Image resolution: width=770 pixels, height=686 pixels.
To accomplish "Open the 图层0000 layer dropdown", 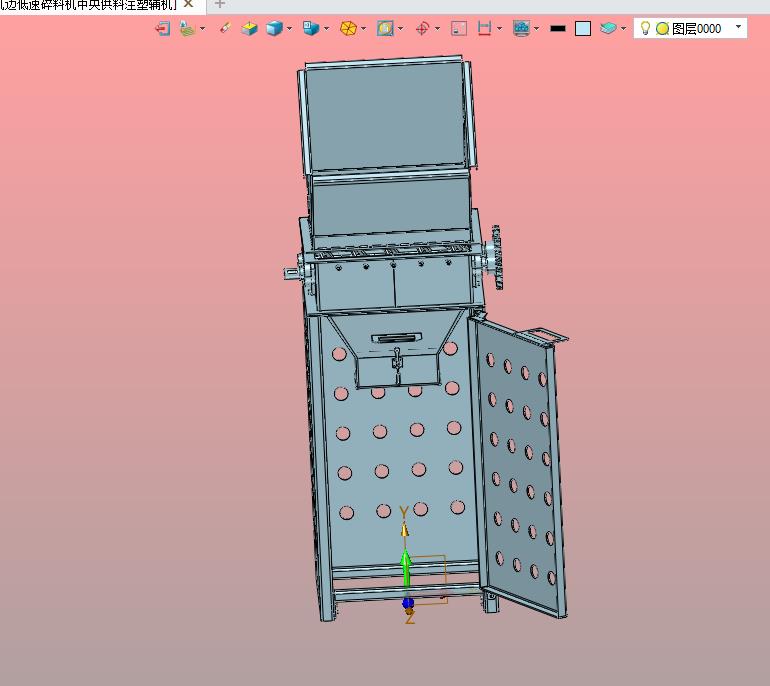I will pos(738,27).
